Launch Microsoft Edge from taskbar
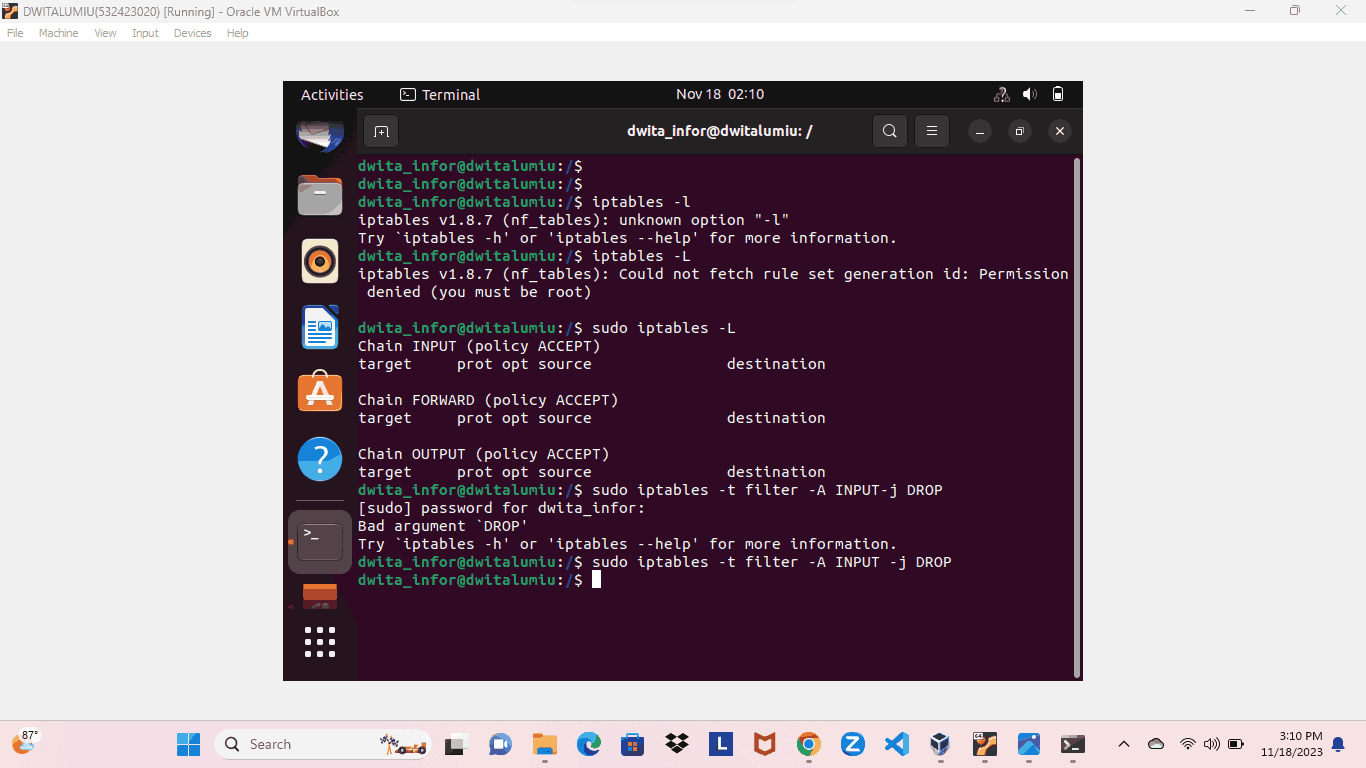 [588, 744]
